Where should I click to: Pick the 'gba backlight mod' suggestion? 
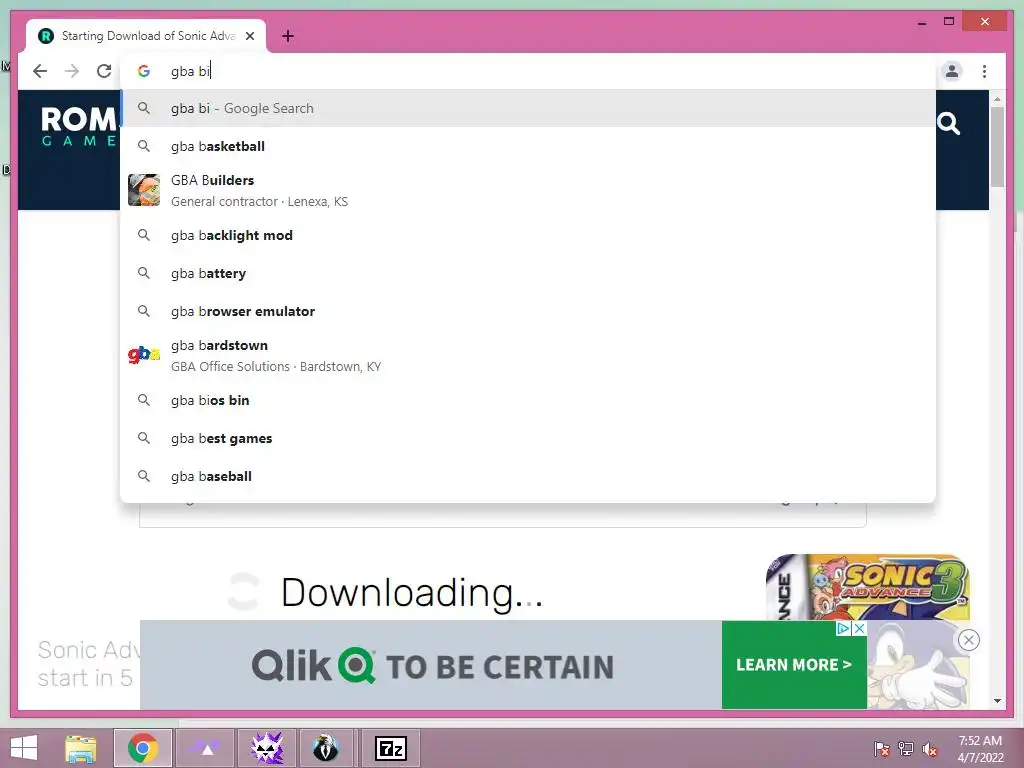pyautogui.click(x=528, y=235)
